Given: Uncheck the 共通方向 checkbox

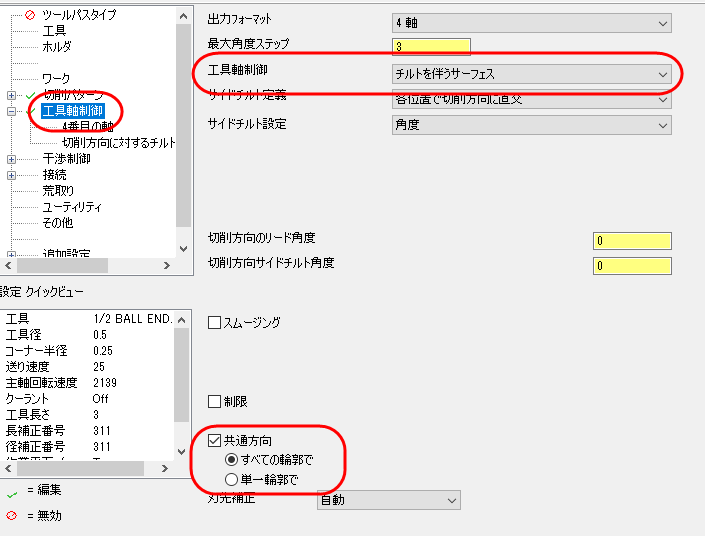Looking at the screenshot, I should click(x=214, y=441).
